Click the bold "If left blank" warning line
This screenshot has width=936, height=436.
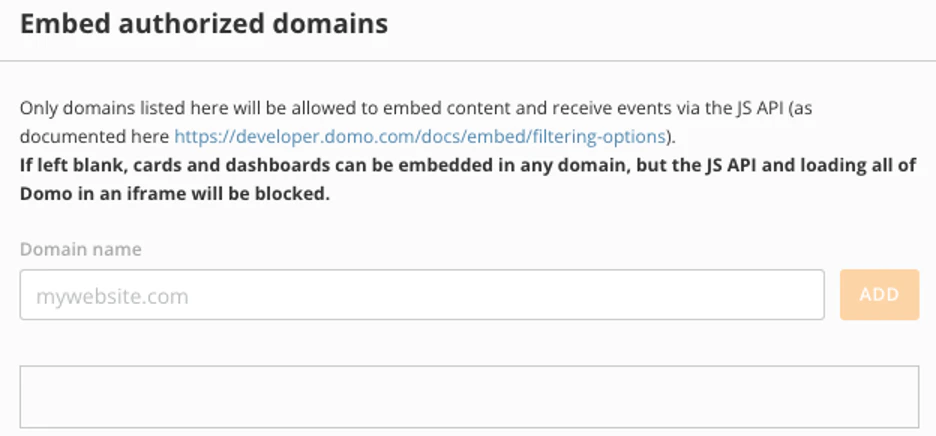click(x=468, y=165)
